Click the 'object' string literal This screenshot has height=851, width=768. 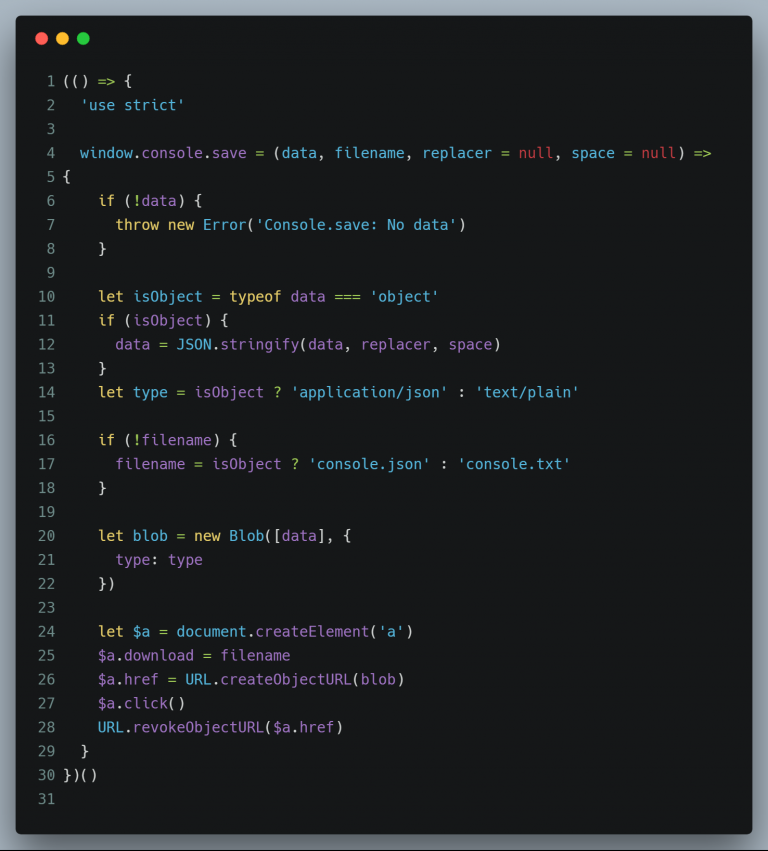[404, 297]
